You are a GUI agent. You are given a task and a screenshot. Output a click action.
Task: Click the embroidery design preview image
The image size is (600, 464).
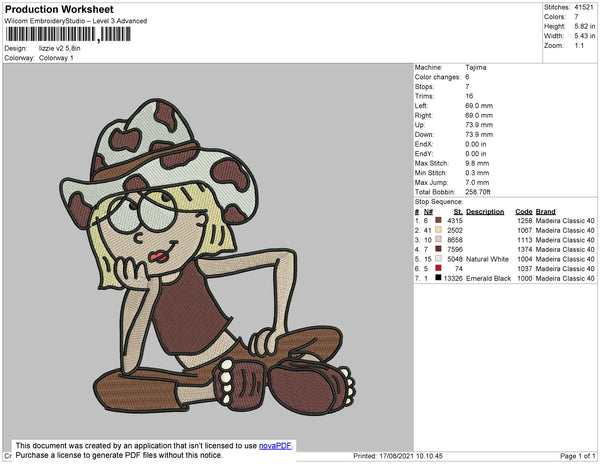(x=208, y=257)
